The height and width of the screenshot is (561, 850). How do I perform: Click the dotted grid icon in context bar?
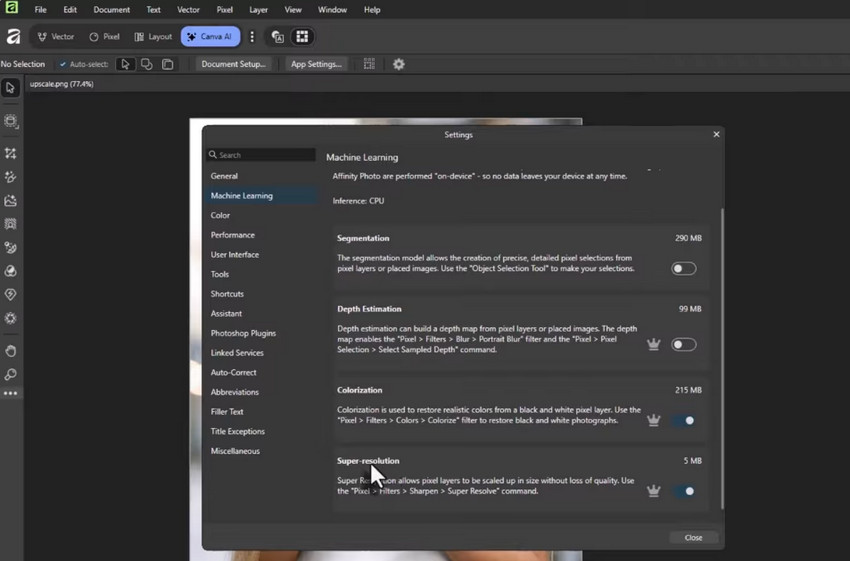coord(369,65)
